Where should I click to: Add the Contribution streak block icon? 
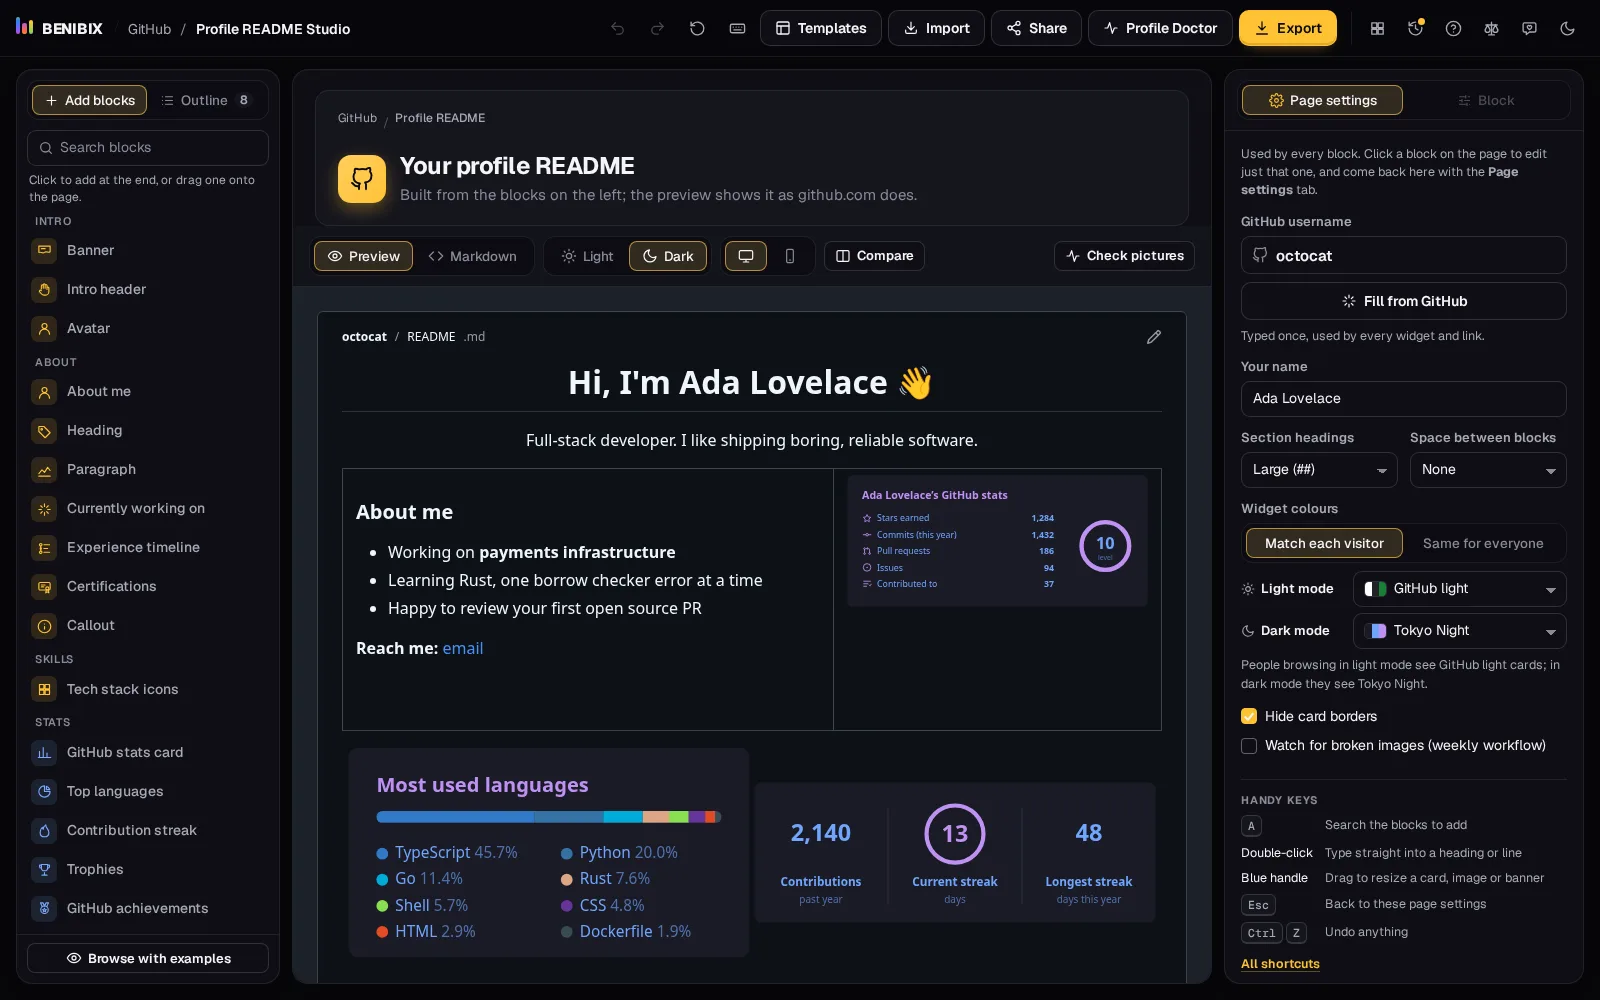(x=44, y=830)
